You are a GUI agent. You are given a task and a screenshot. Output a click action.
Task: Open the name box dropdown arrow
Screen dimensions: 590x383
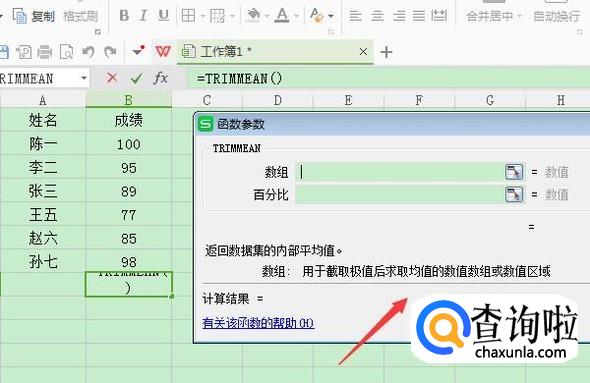coord(84,78)
